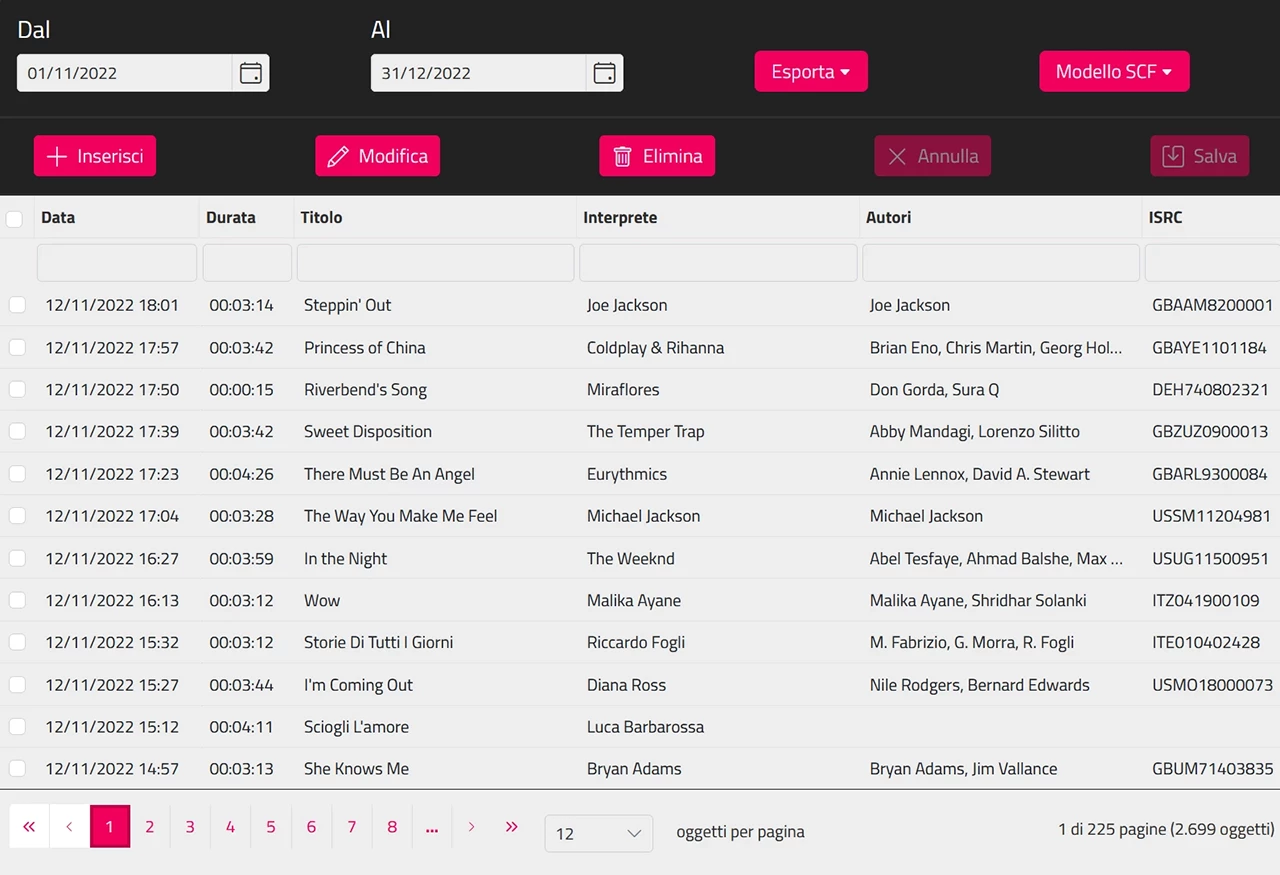Focus the Interprete column filter box
Viewport: 1280px width, 875px height.
pyautogui.click(x=718, y=263)
